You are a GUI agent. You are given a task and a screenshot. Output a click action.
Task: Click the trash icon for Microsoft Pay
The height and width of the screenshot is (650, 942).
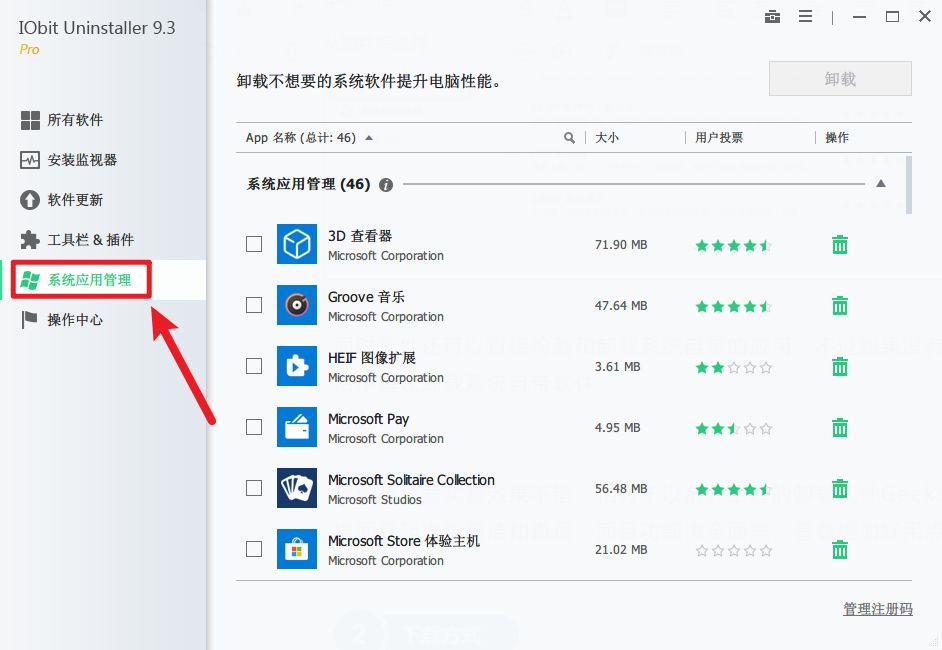[840, 428]
